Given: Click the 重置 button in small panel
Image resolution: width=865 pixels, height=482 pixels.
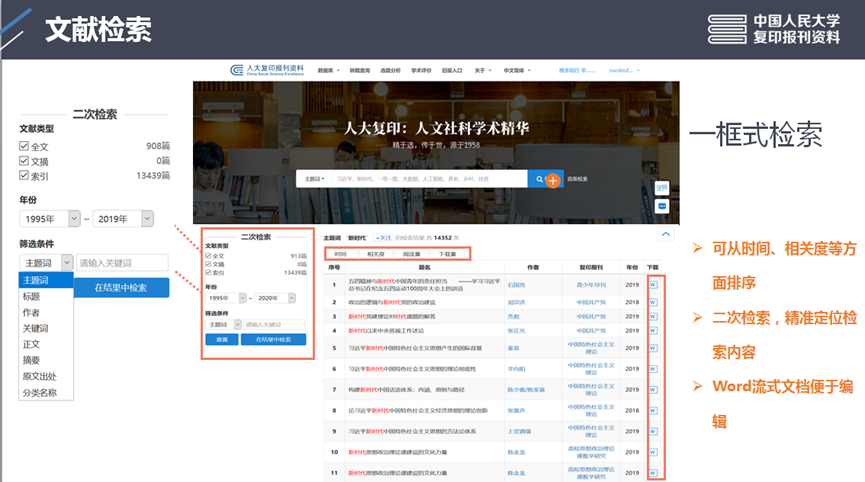Looking at the screenshot, I should pos(222,340).
